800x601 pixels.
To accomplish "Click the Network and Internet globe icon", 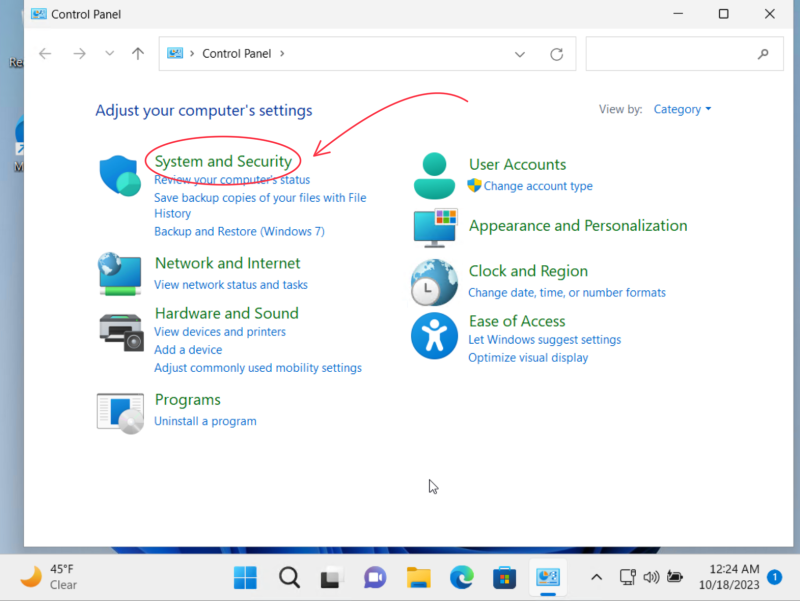I will click(120, 273).
